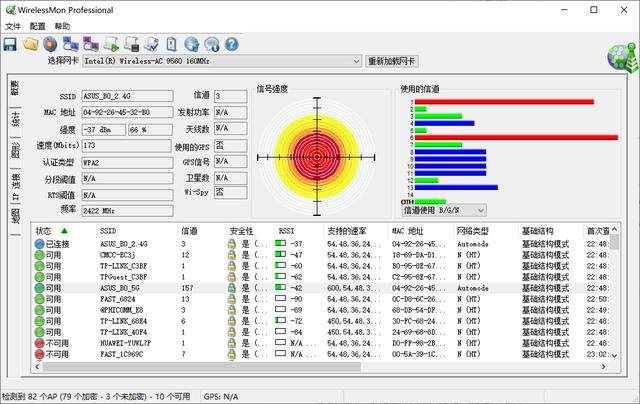Open the 帮助 menu
Image resolution: width=640 pixels, height=404 pixels.
[62, 25]
